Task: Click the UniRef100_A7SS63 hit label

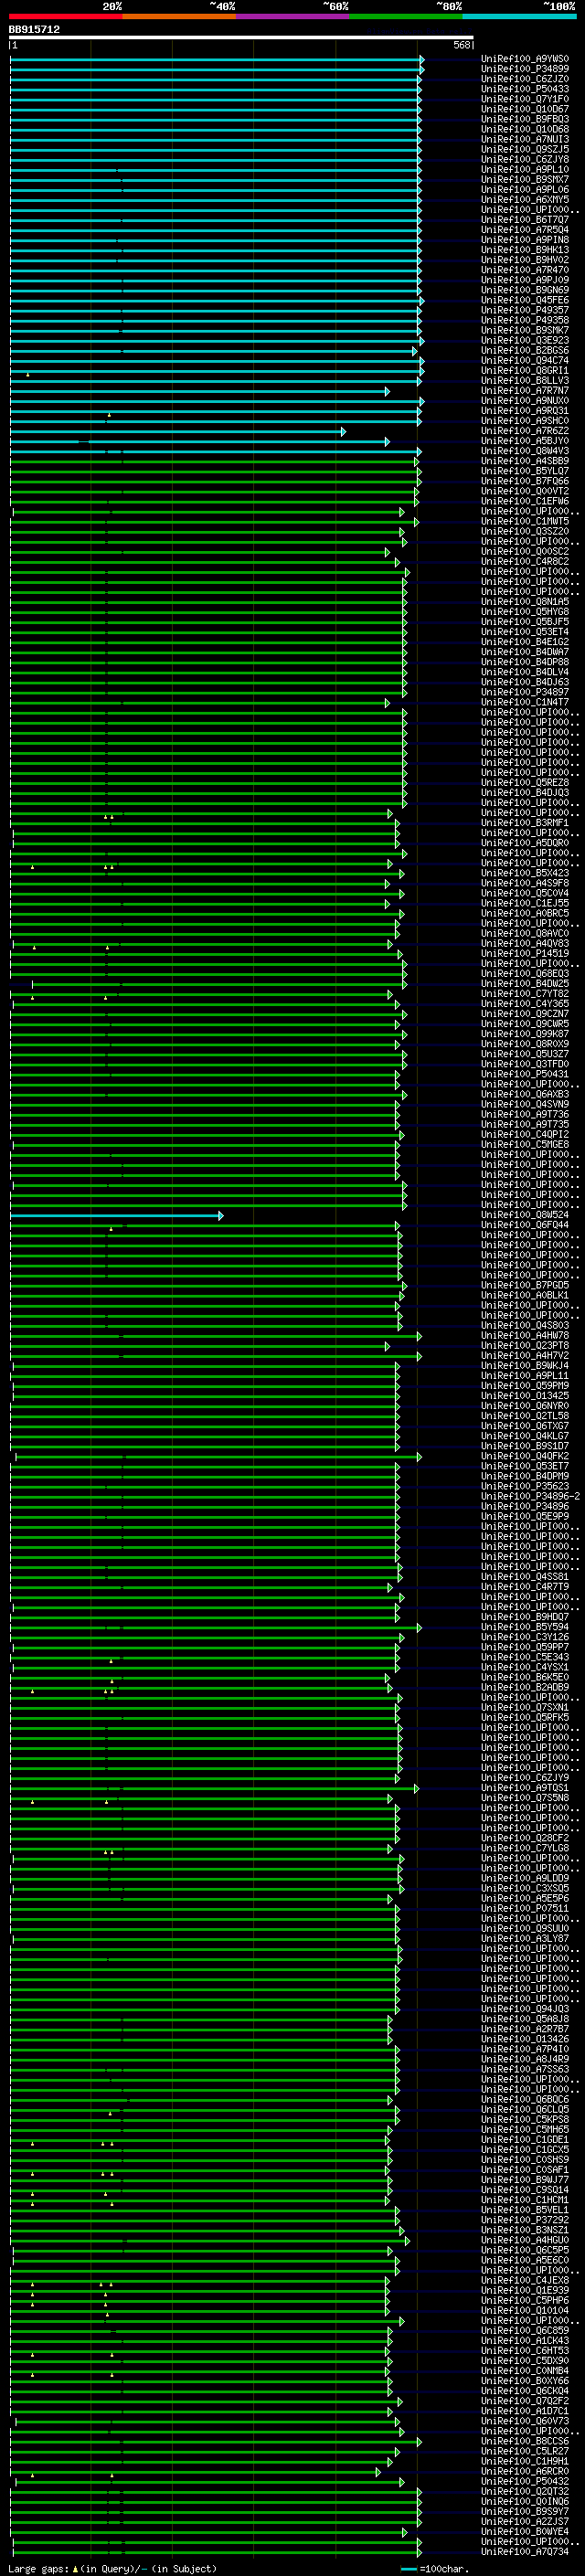Action: click(x=525, y=2069)
